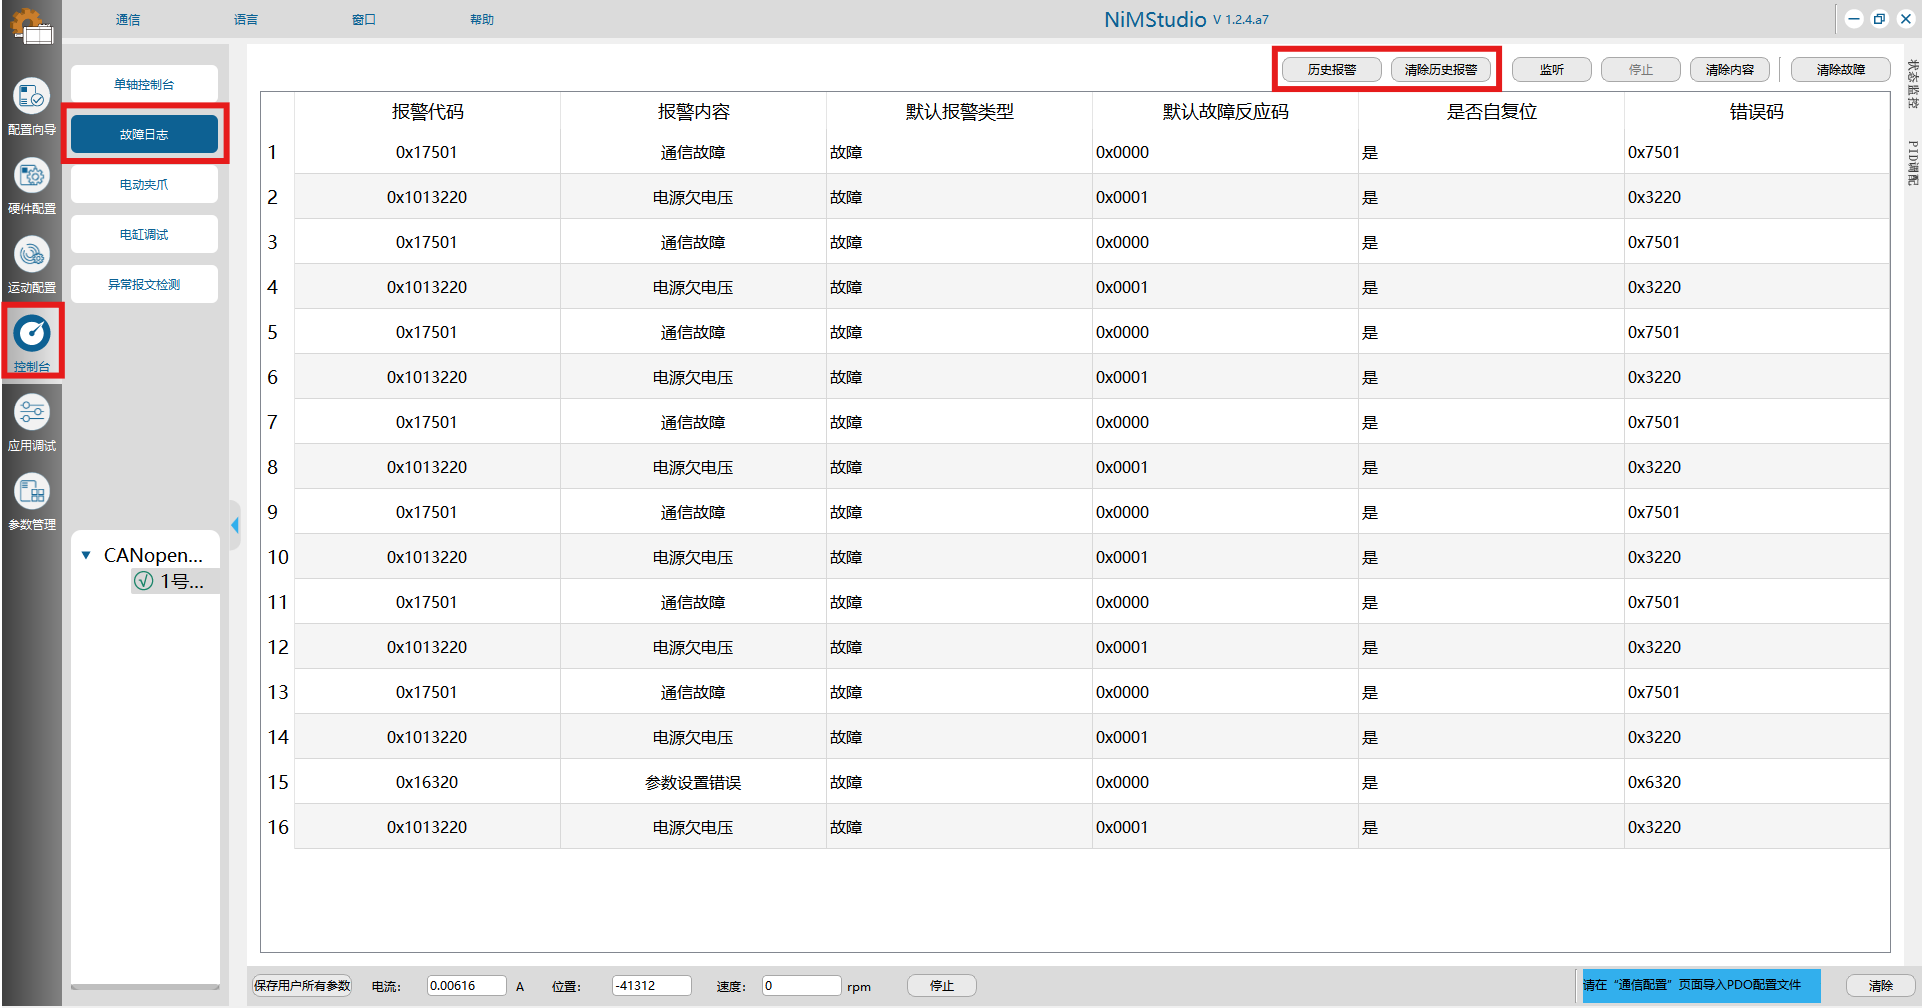This screenshot has width=1922, height=1008.
Task: Click cell 0x16320 in row 15
Action: click(427, 782)
